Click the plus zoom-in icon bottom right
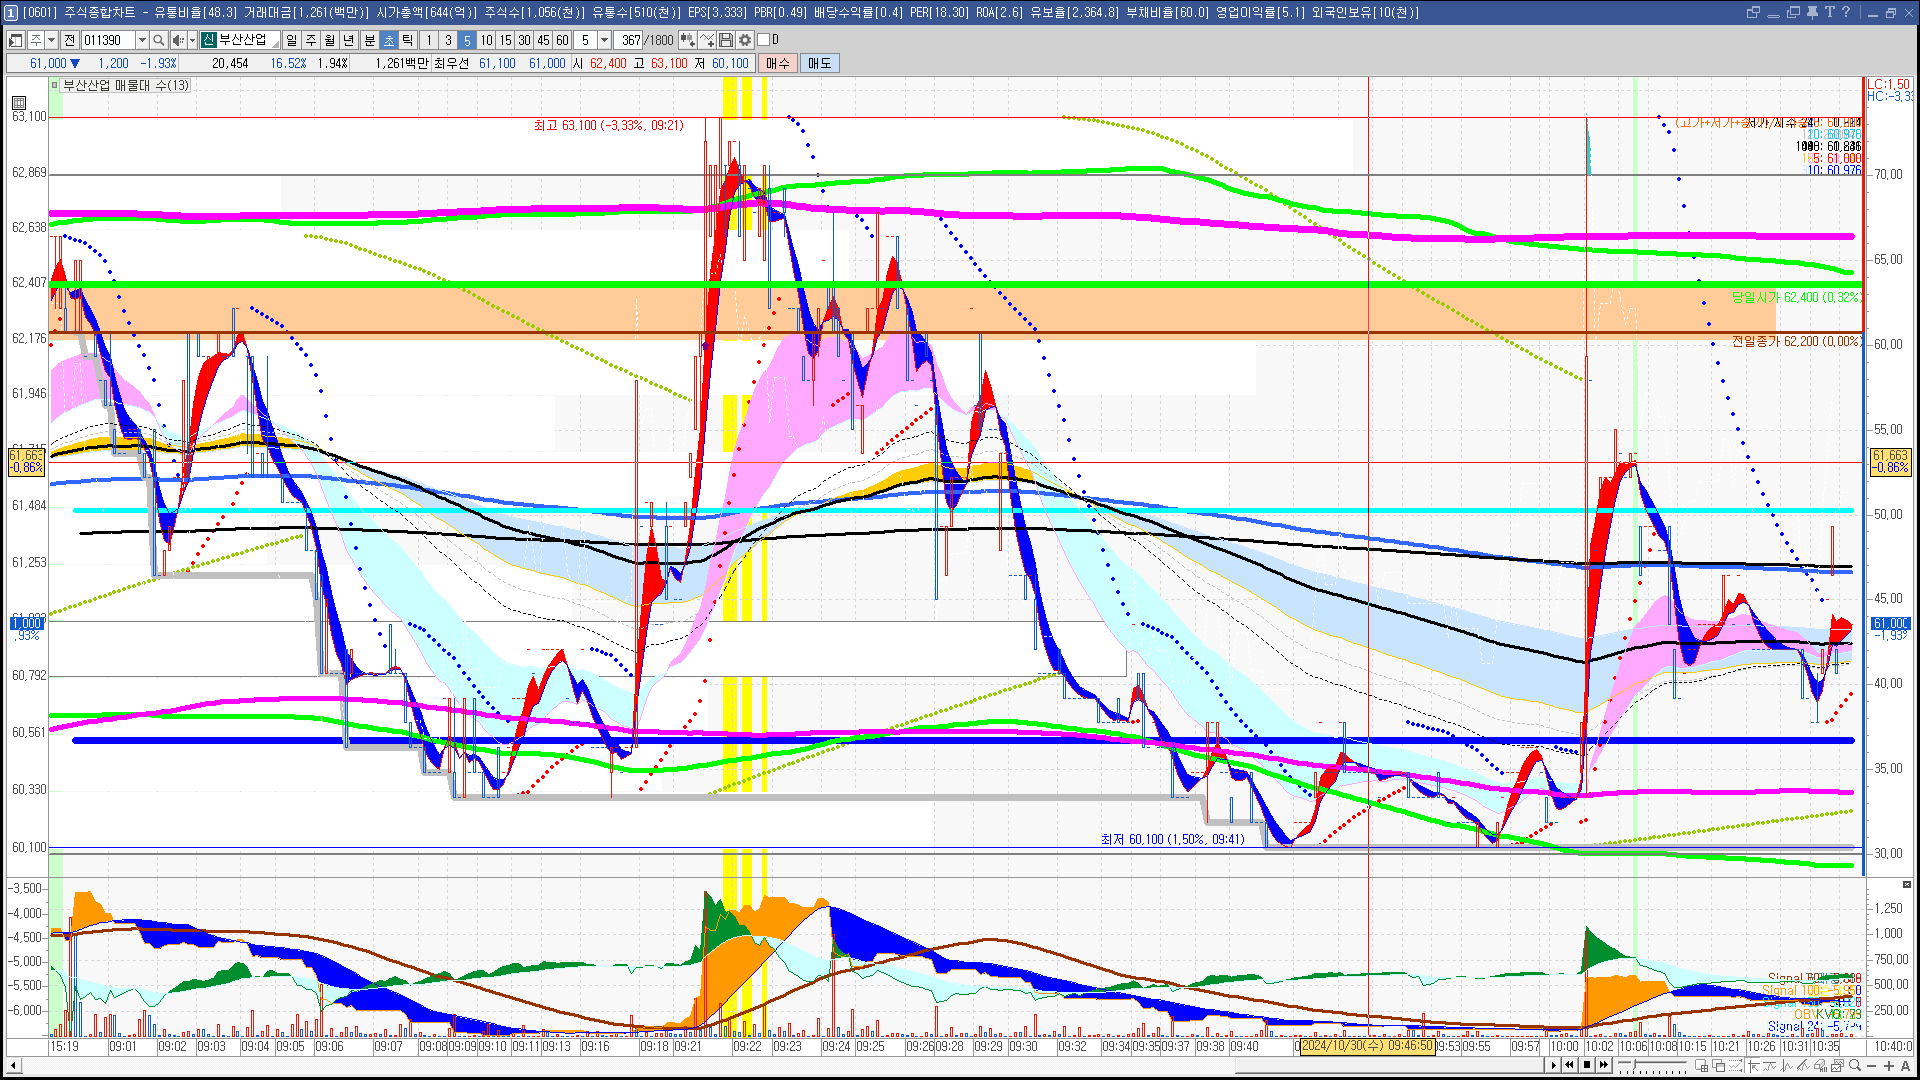The height and width of the screenshot is (1080, 1920). click(1889, 1065)
